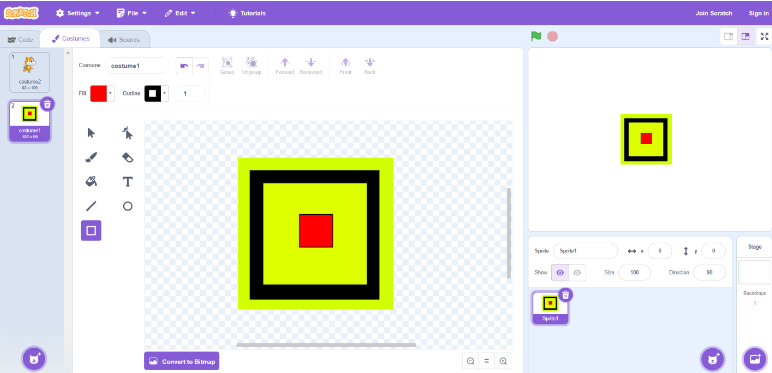Click the black square border shape
The width and height of the screenshot is (772, 373).
pos(256,235)
